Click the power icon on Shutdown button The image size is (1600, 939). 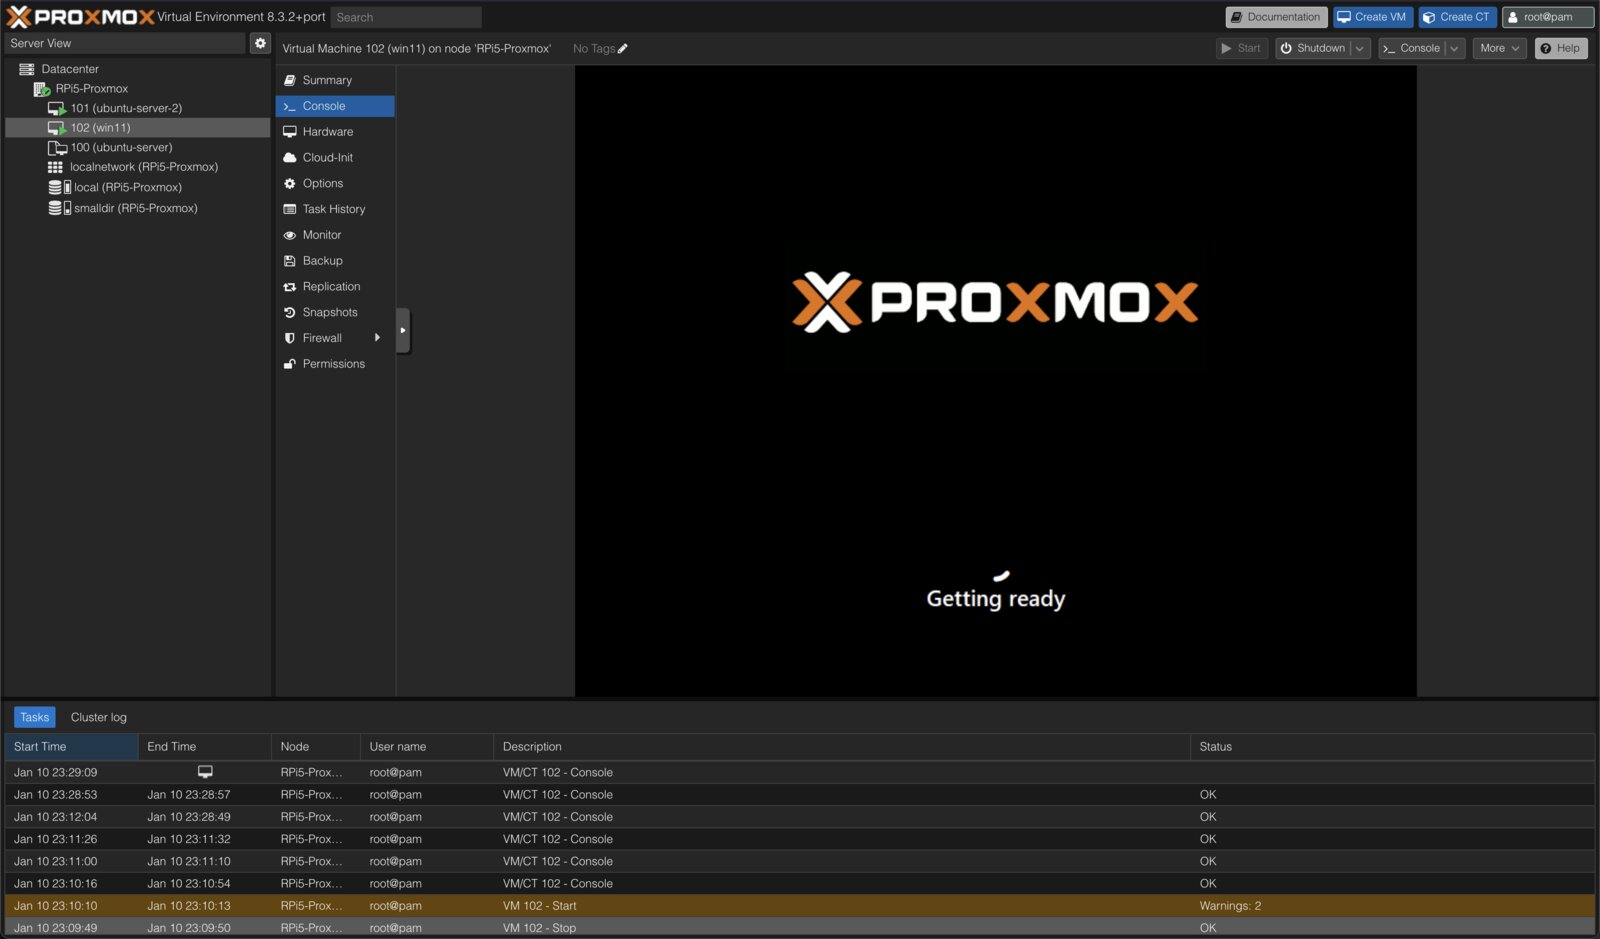pos(1286,48)
